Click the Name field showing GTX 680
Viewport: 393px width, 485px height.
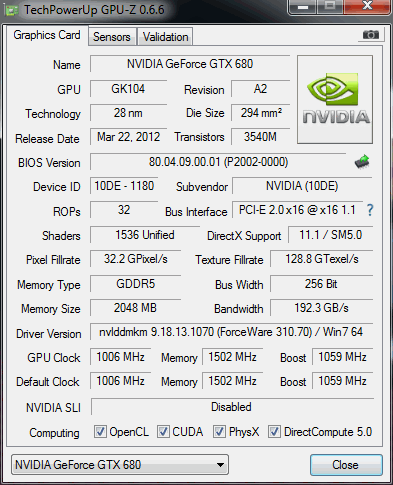point(190,64)
